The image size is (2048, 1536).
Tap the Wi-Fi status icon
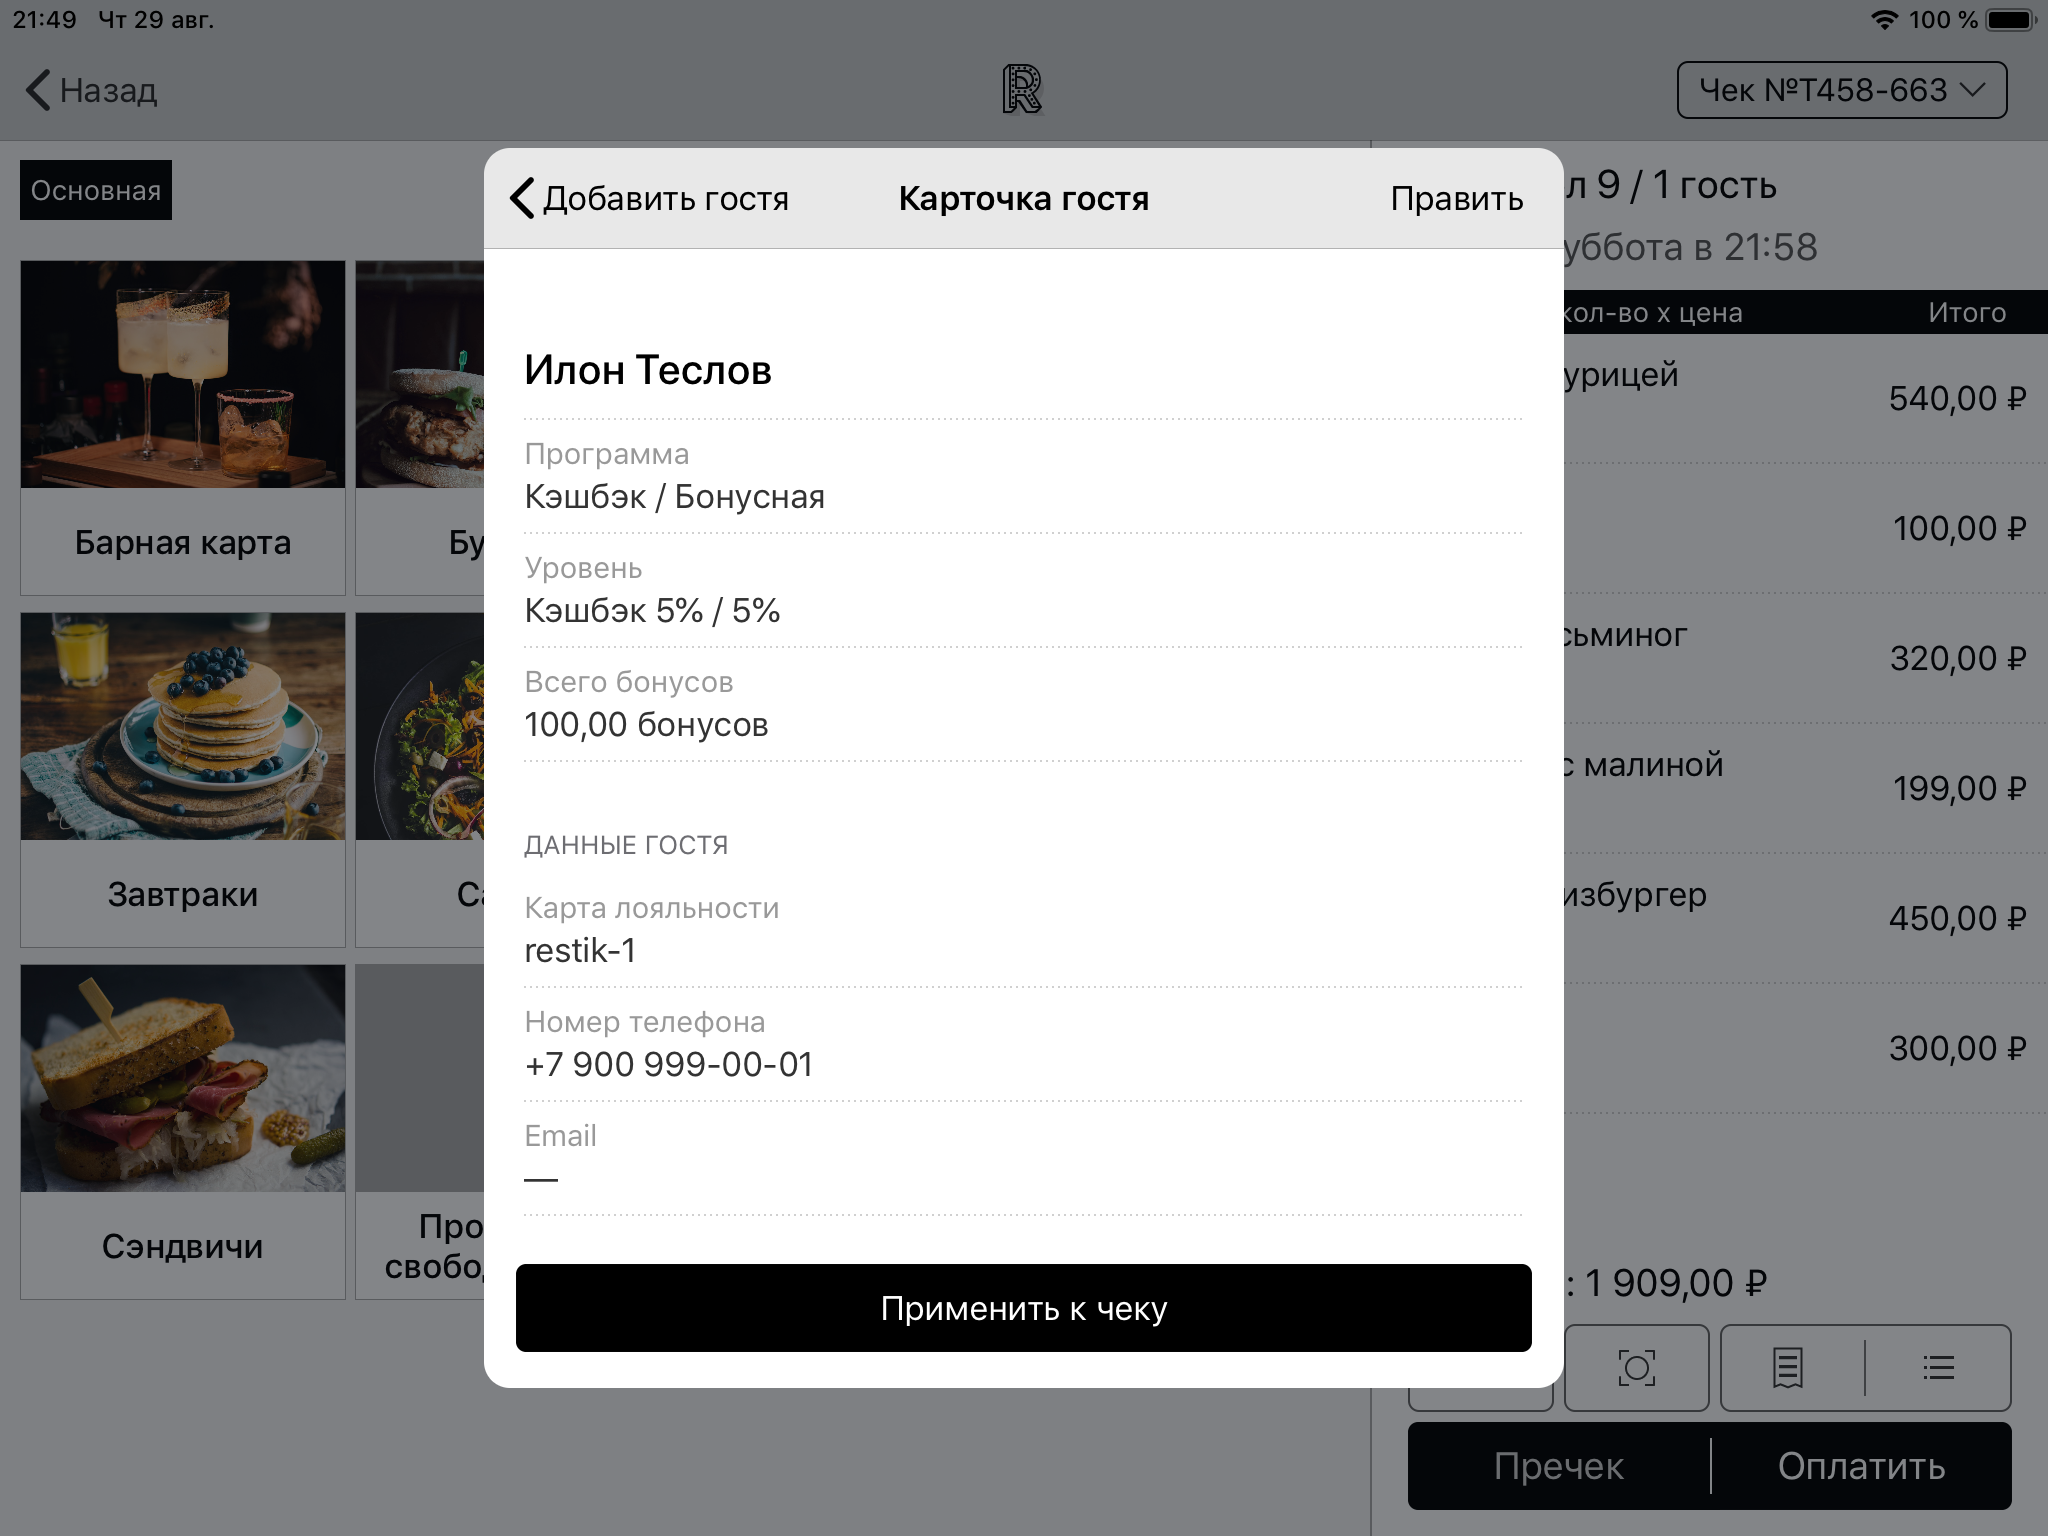1884,20
